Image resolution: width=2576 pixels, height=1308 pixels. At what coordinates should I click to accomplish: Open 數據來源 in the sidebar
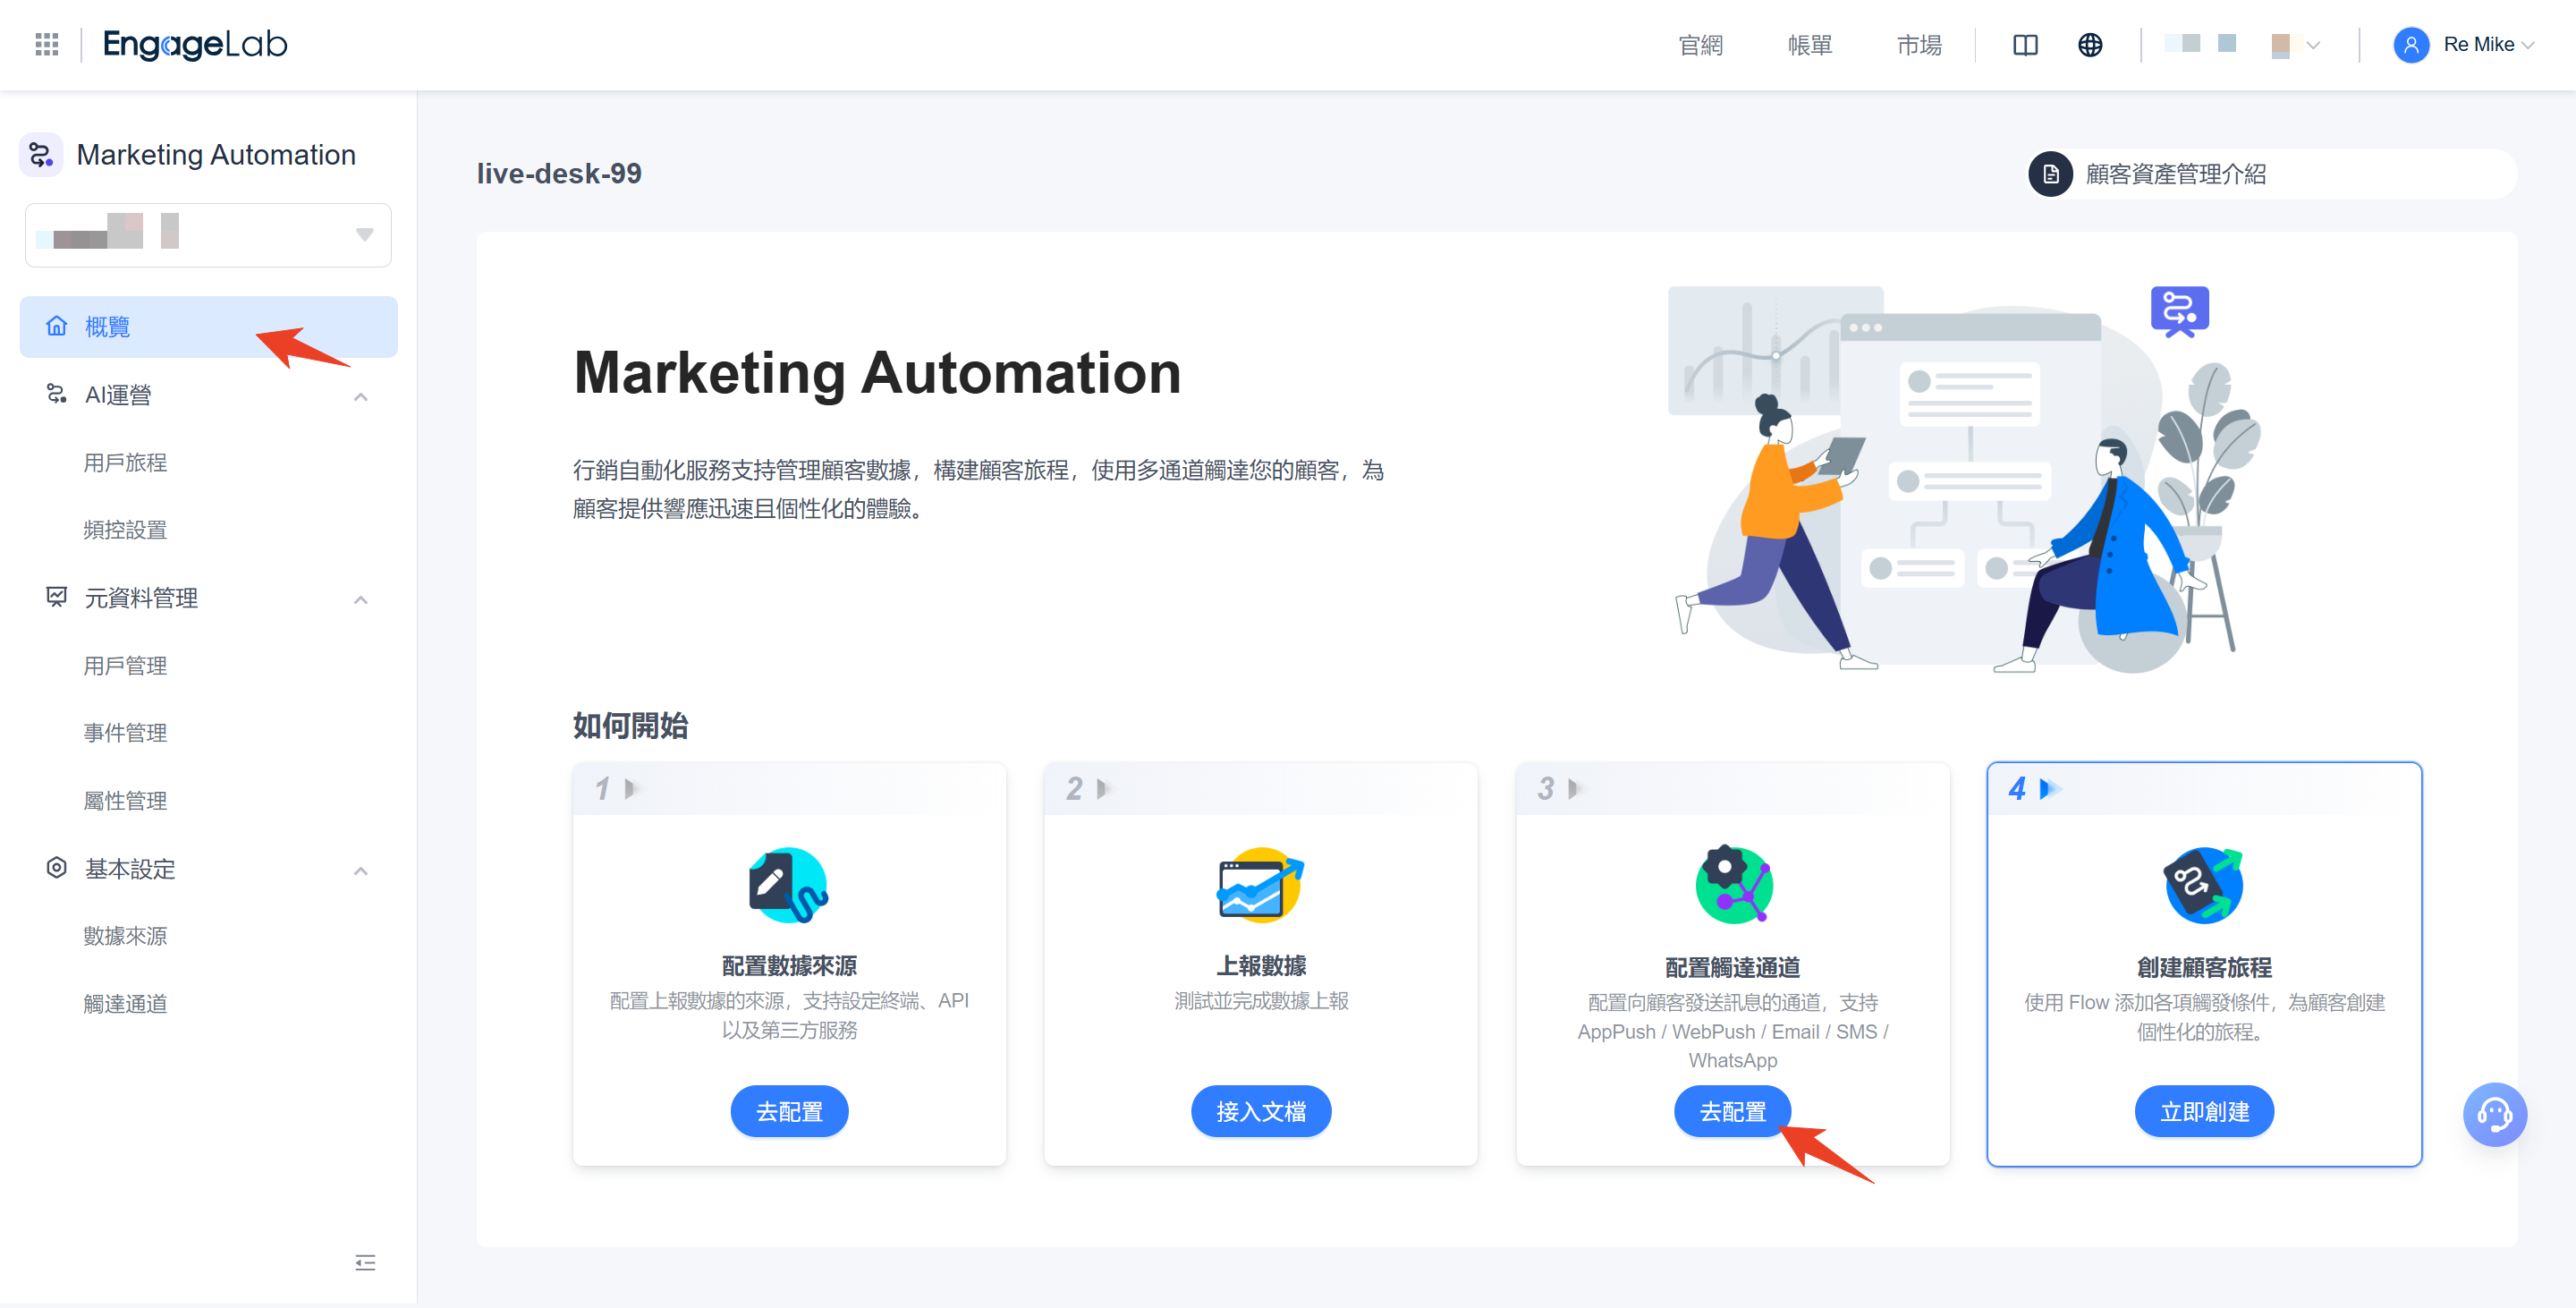(x=125, y=935)
